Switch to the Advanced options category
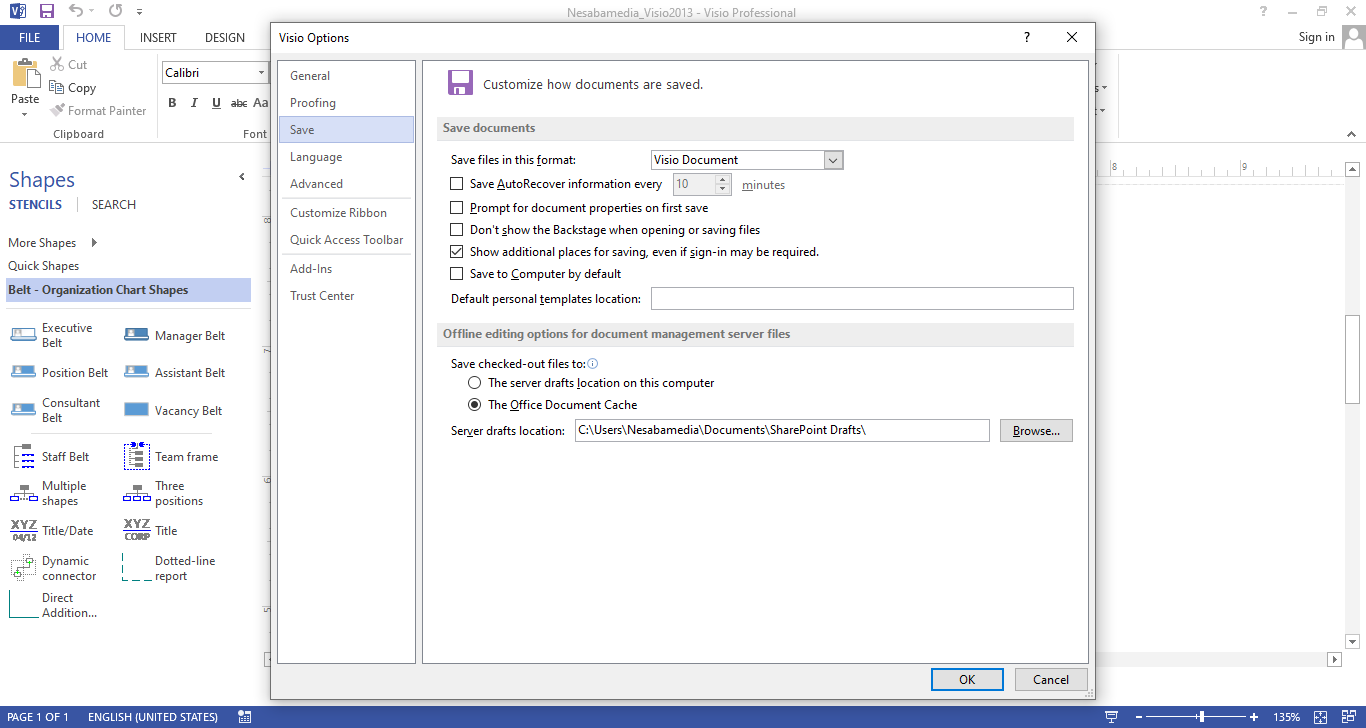Screen dimensions: 1366x728 click(x=316, y=184)
